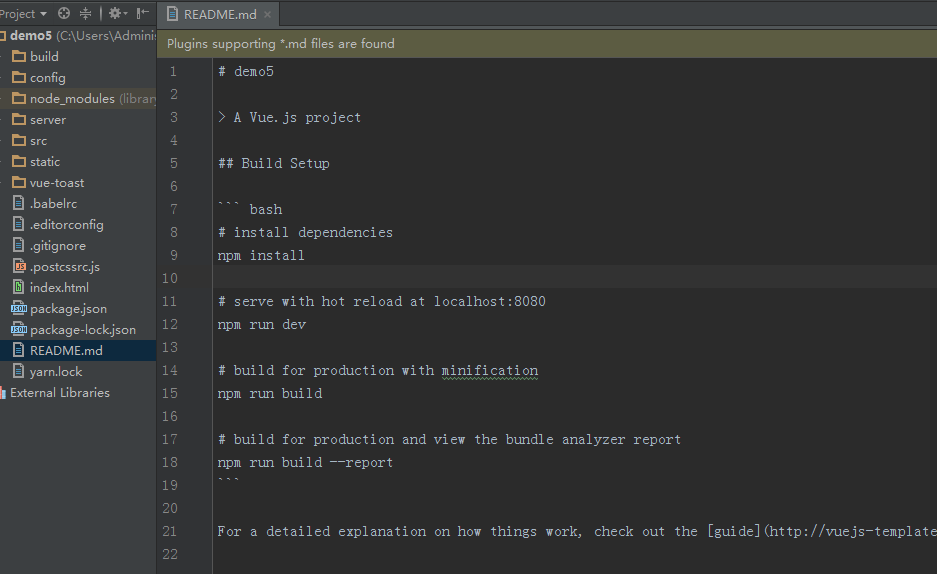Click the .gitignore file icon

(x=19, y=245)
